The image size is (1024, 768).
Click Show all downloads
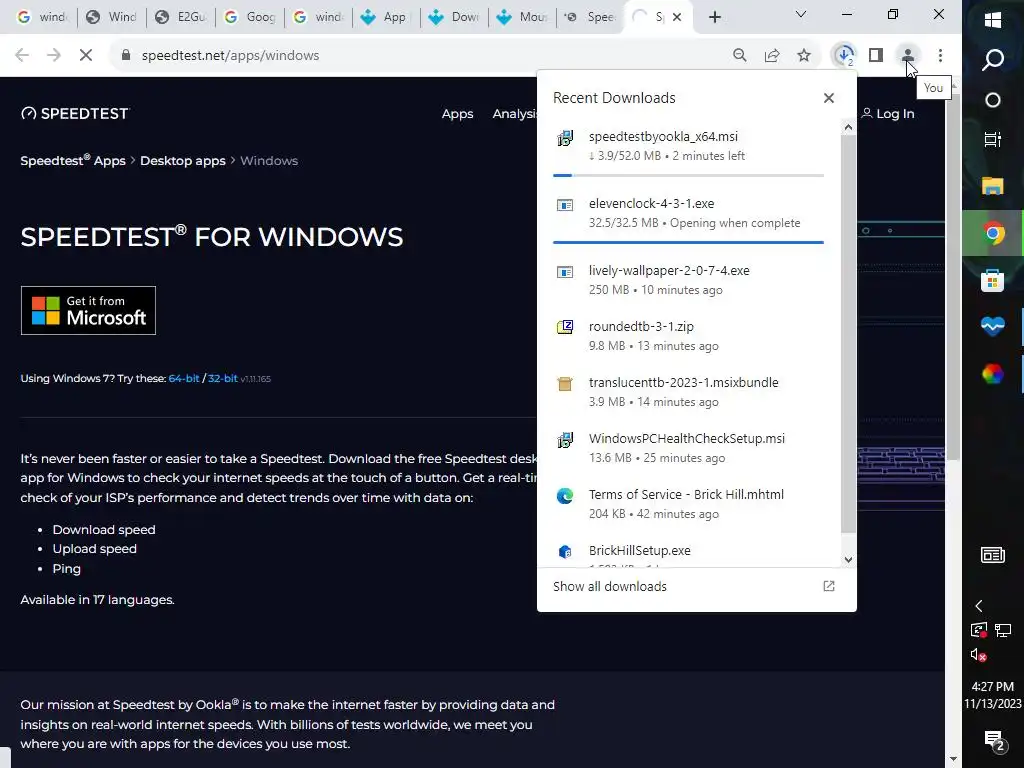coord(610,586)
